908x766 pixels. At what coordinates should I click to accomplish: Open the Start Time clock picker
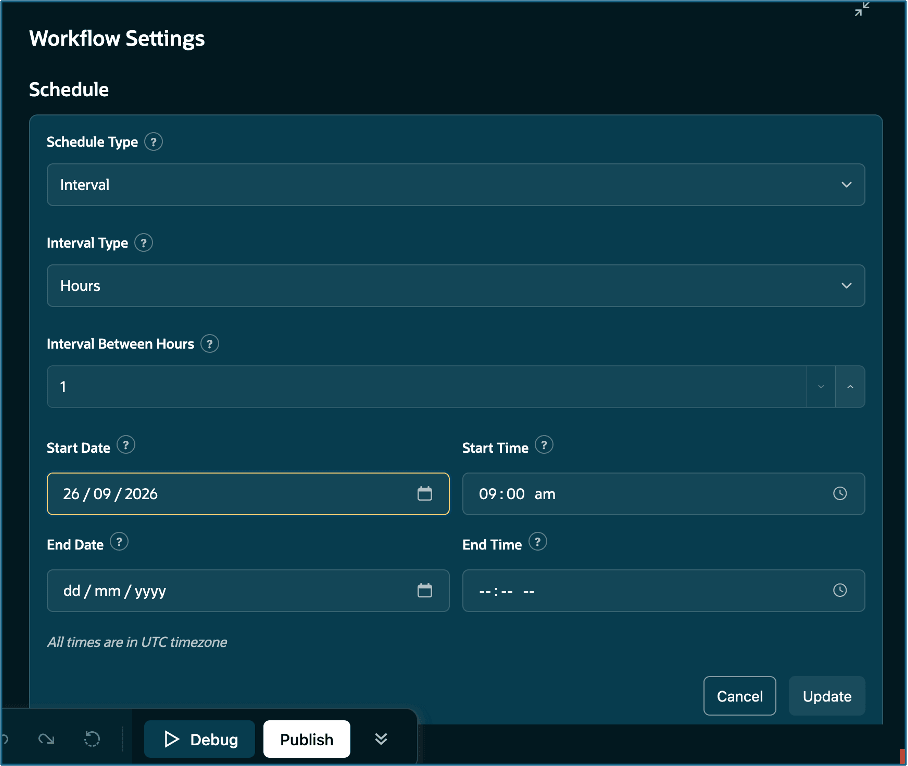840,494
